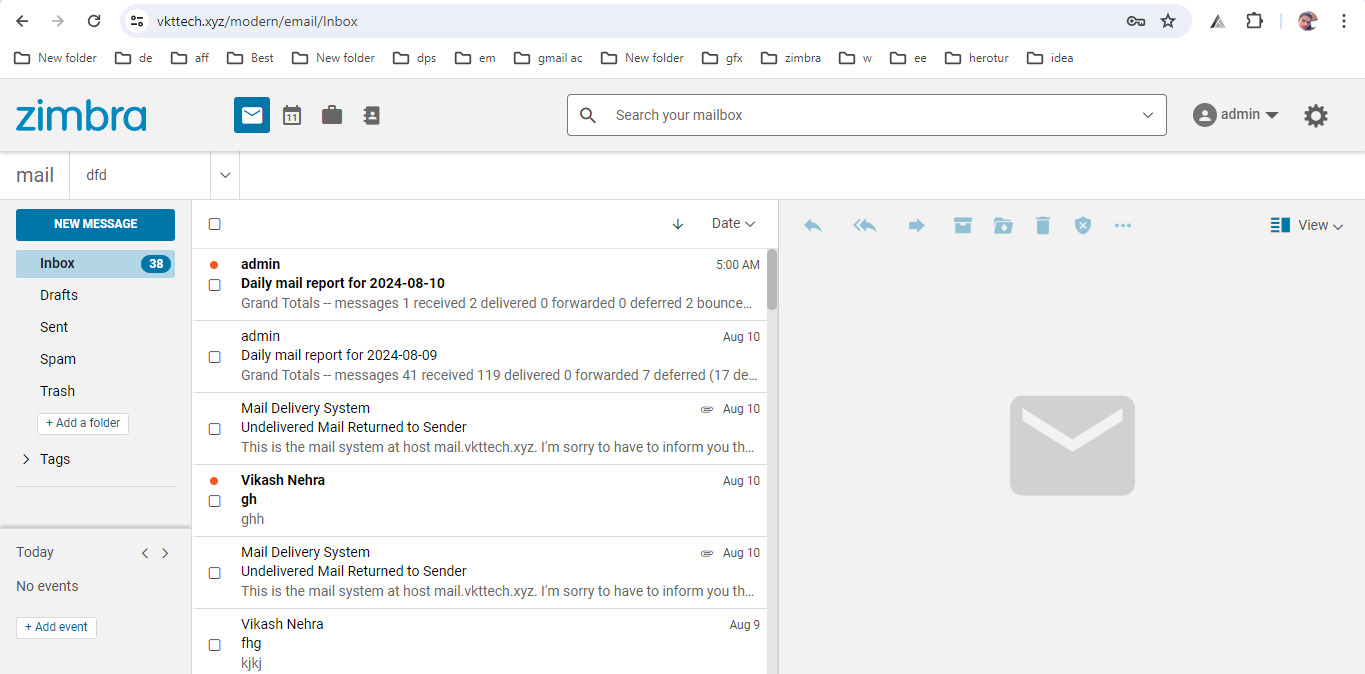Switch to the Spam folder

click(57, 358)
